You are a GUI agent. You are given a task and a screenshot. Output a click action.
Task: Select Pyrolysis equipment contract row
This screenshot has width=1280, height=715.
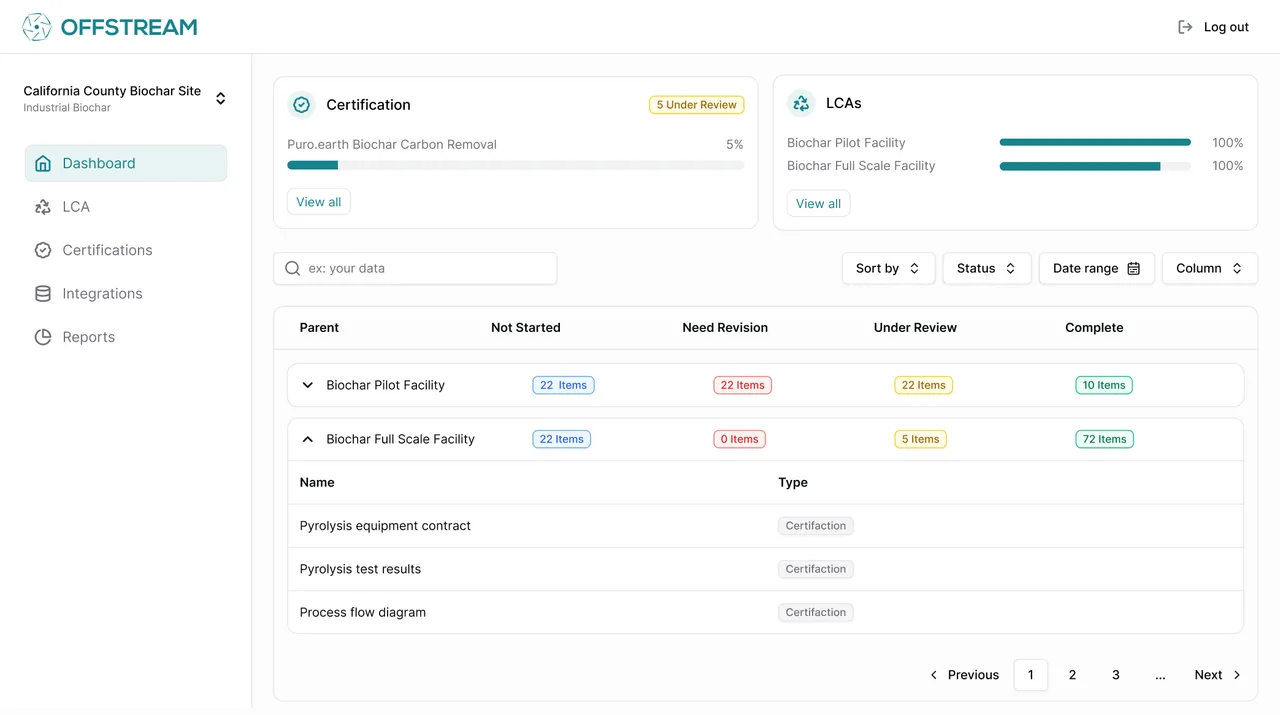765,526
